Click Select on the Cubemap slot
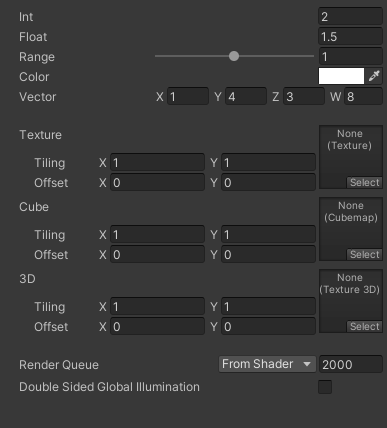 (364, 254)
